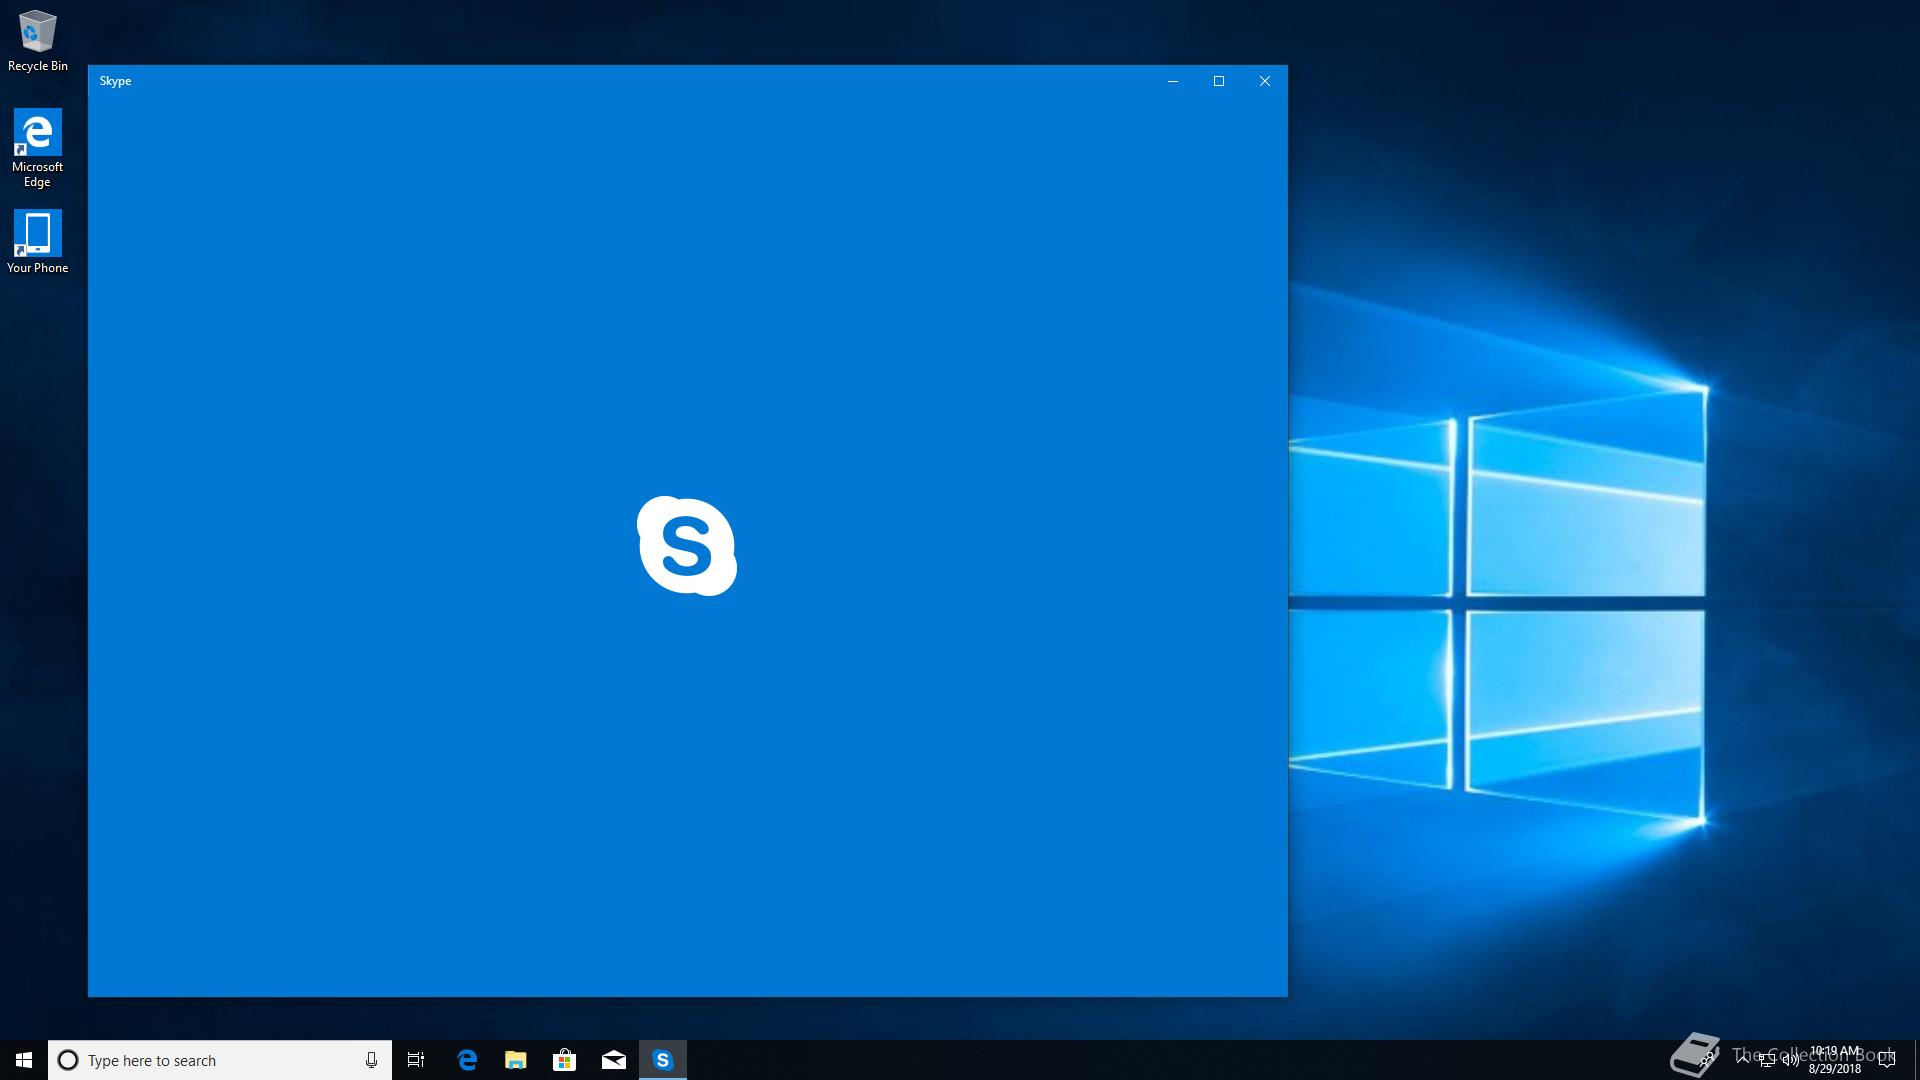Open the network status tray icon

(x=1767, y=1060)
